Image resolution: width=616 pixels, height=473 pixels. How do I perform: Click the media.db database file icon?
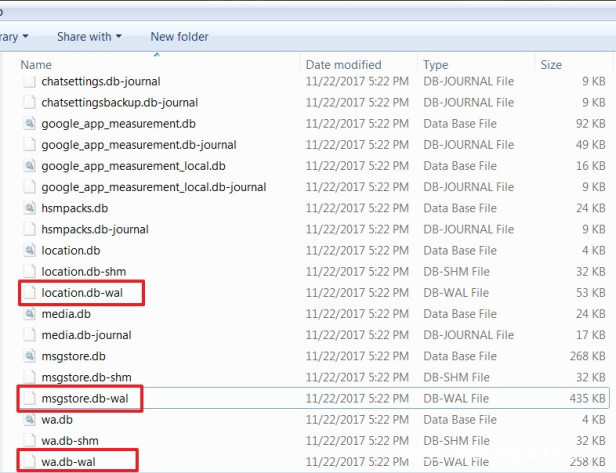click(29, 314)
